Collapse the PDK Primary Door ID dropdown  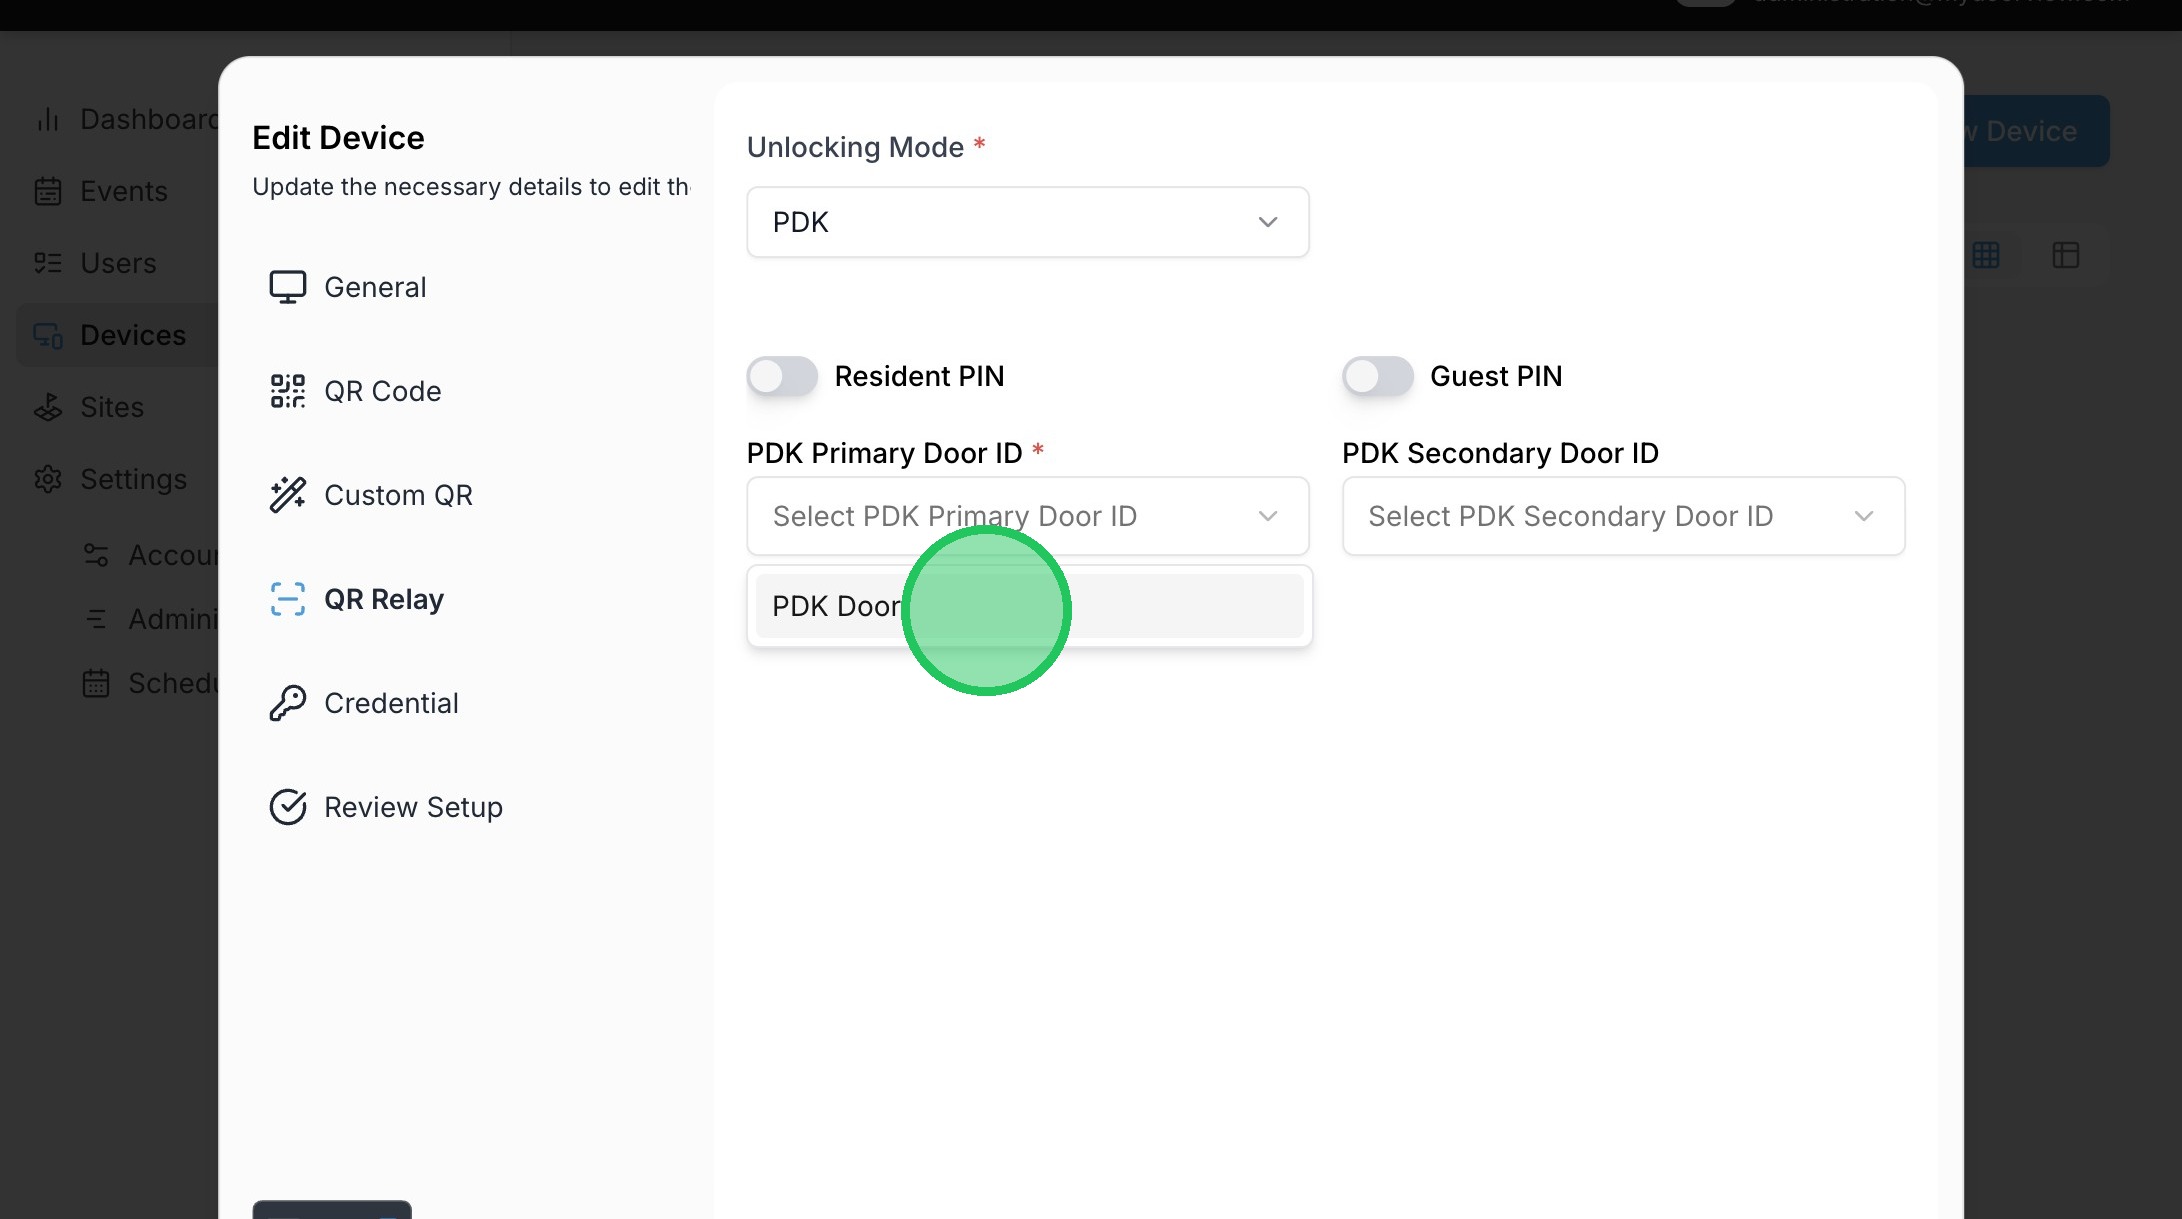pos(1027,516)
